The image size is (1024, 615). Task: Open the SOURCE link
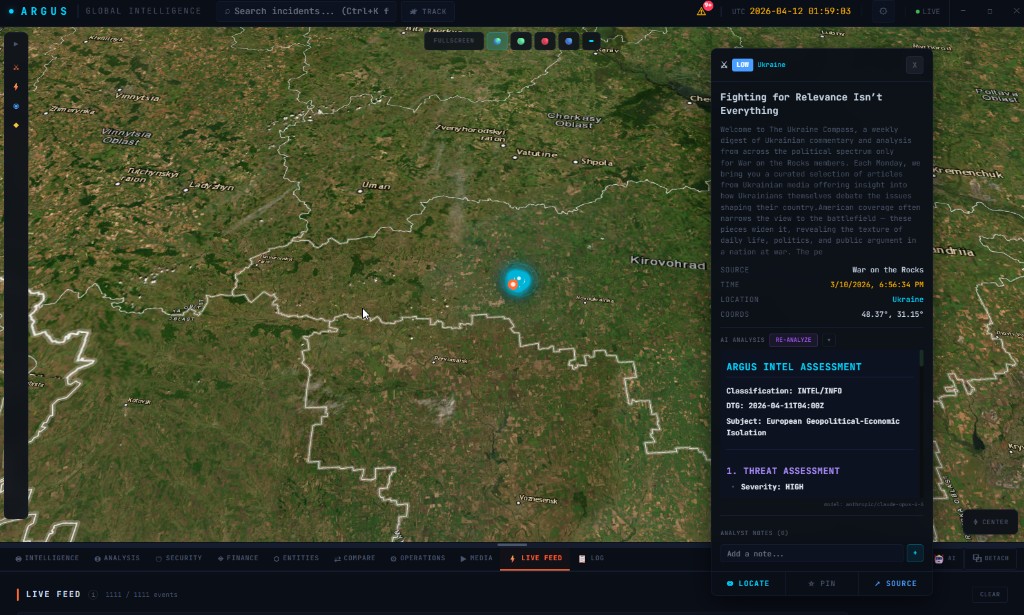pyautogui.click(x=895, y=583)
